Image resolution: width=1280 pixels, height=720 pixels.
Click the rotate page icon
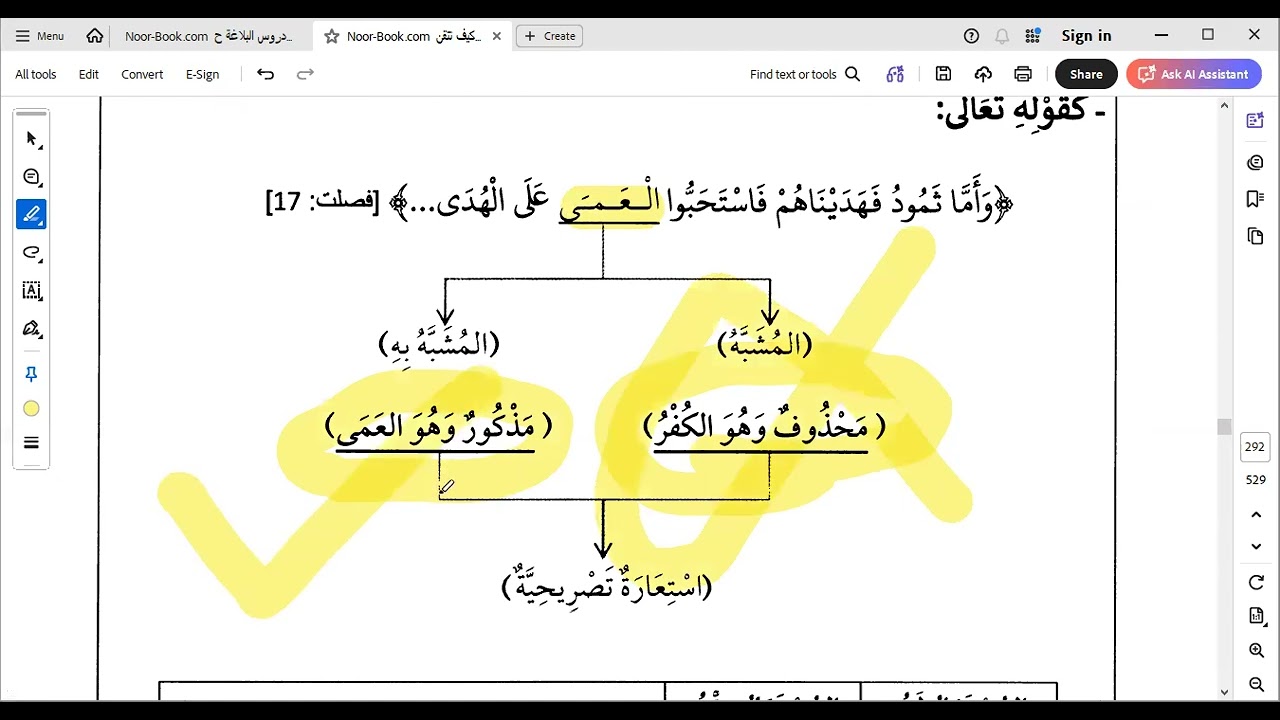(x=1256, y=582)
